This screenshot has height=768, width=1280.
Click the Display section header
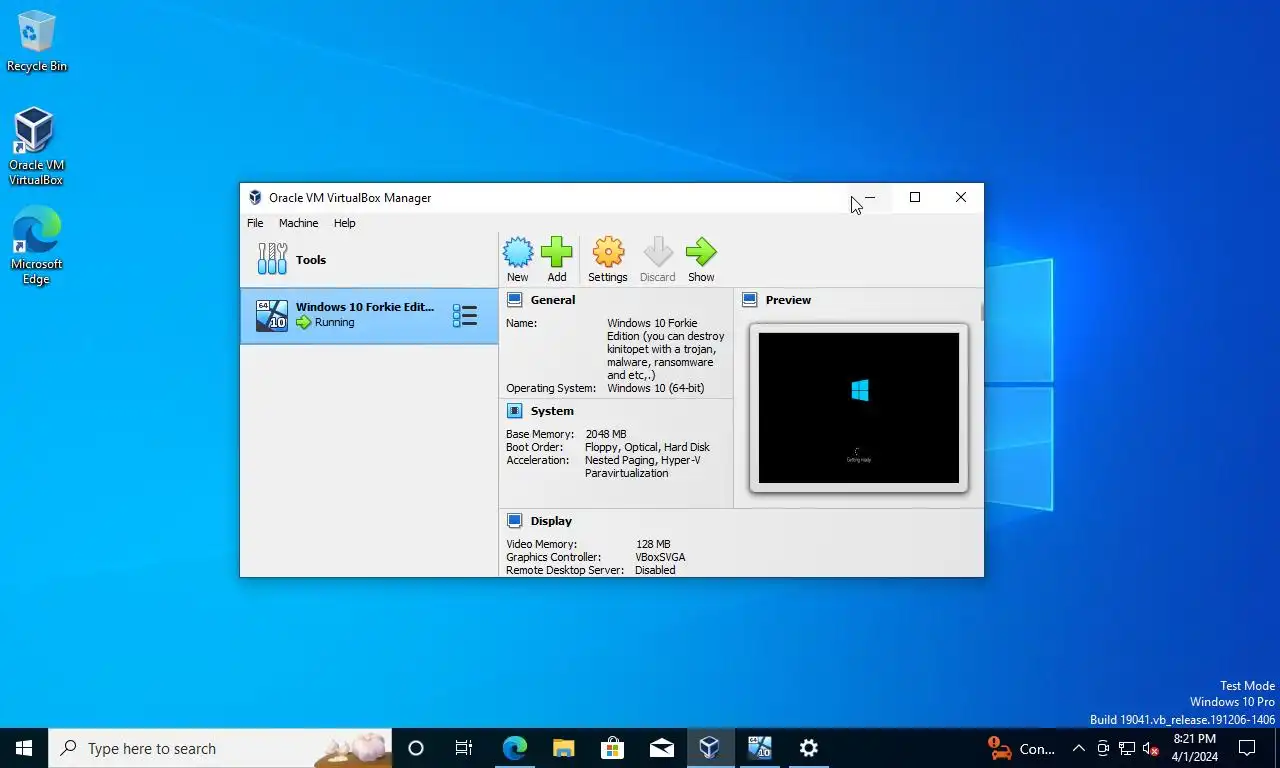point(551,521)
